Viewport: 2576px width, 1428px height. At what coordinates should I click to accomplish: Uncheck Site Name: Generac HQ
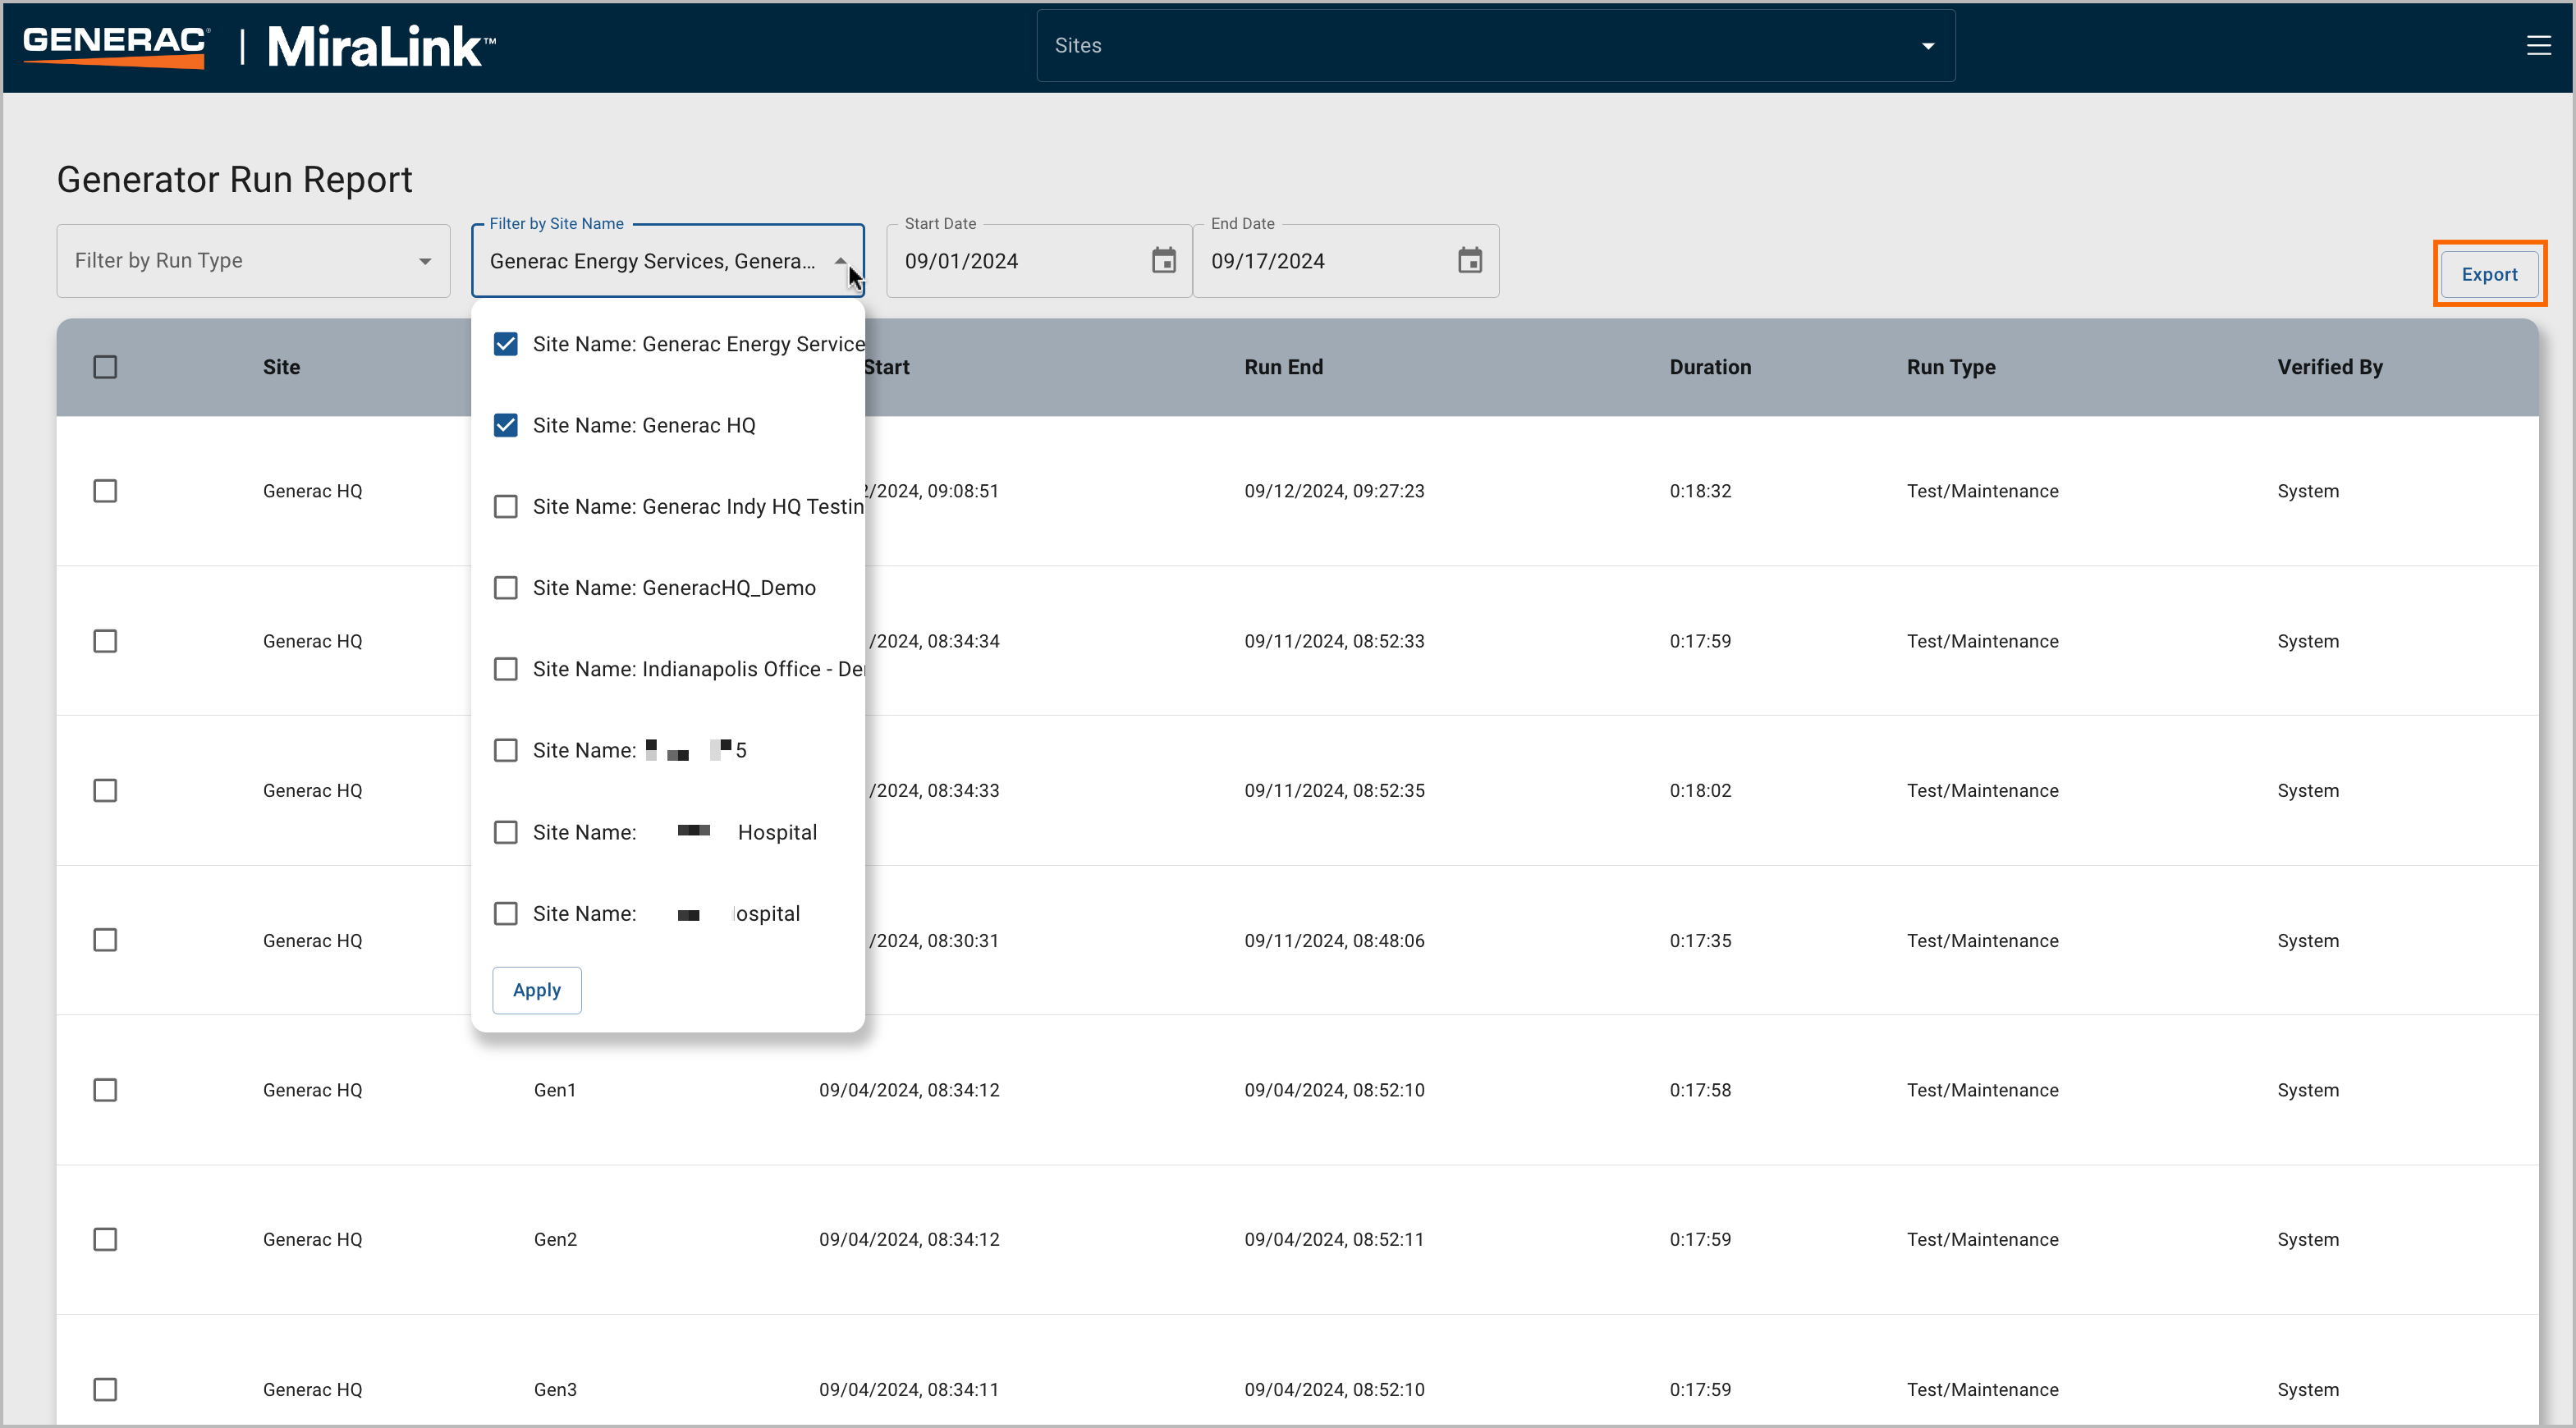pos(506,425)
